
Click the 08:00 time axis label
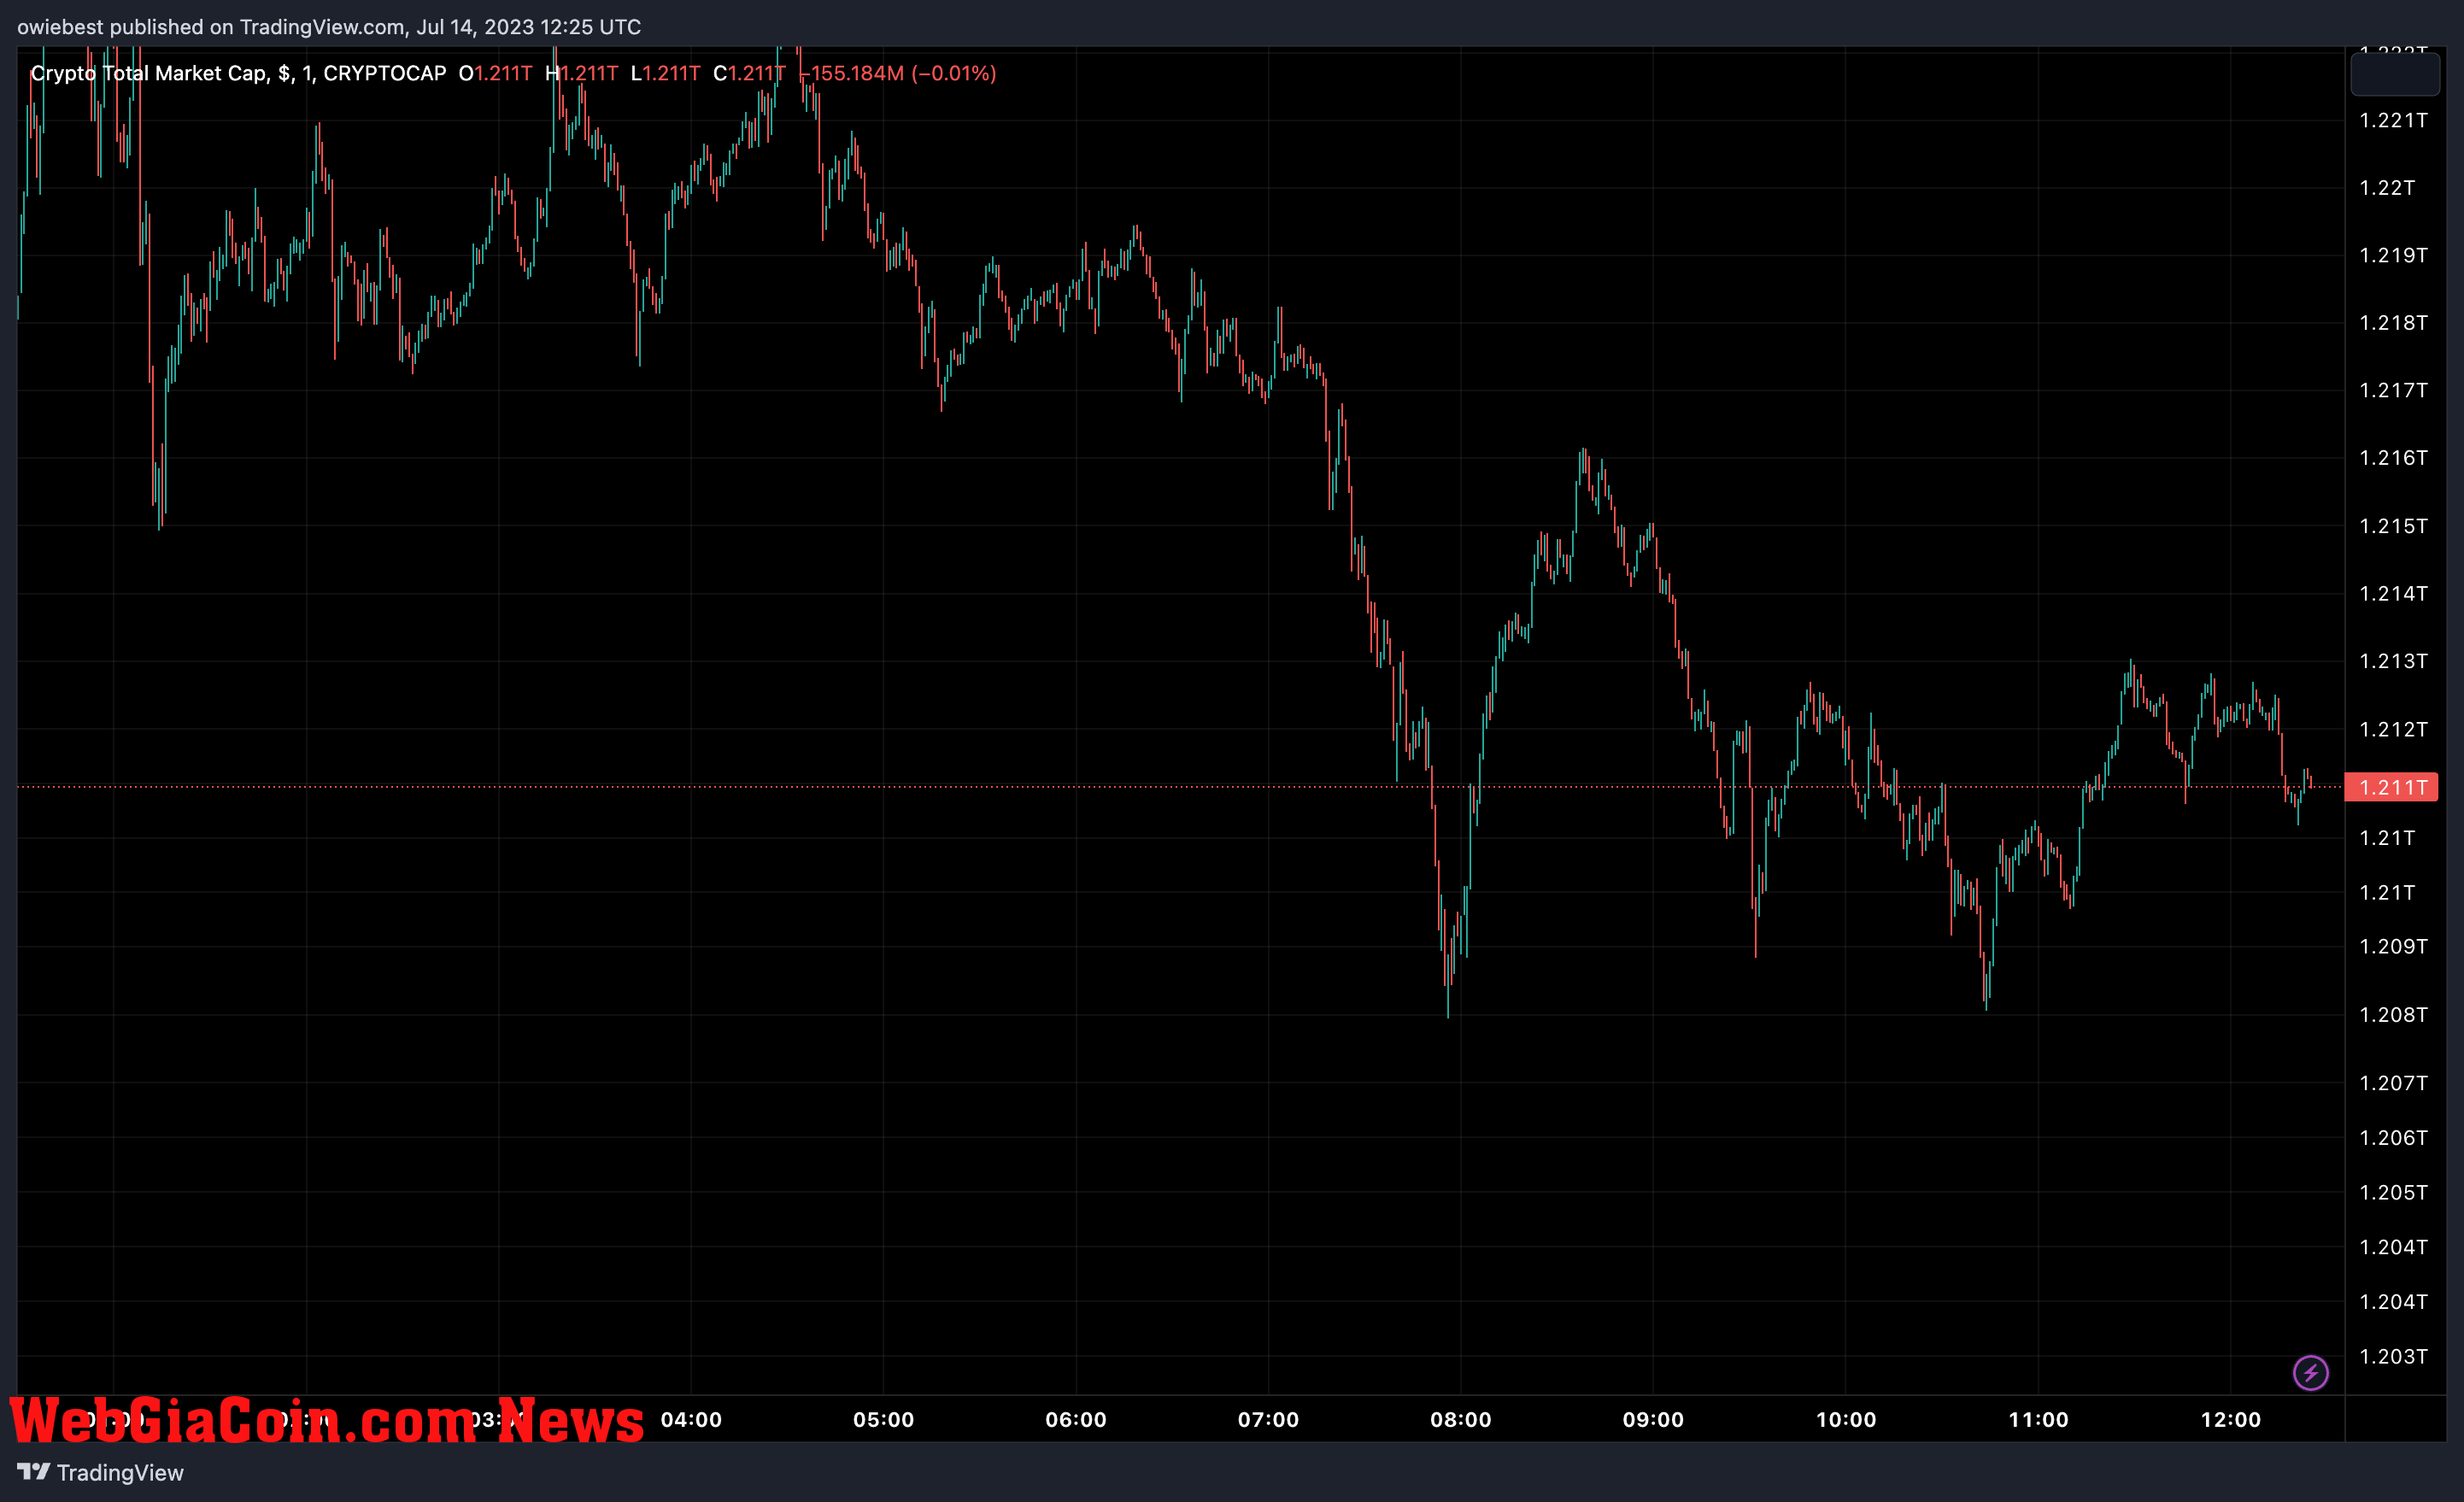[1461, 1420]
